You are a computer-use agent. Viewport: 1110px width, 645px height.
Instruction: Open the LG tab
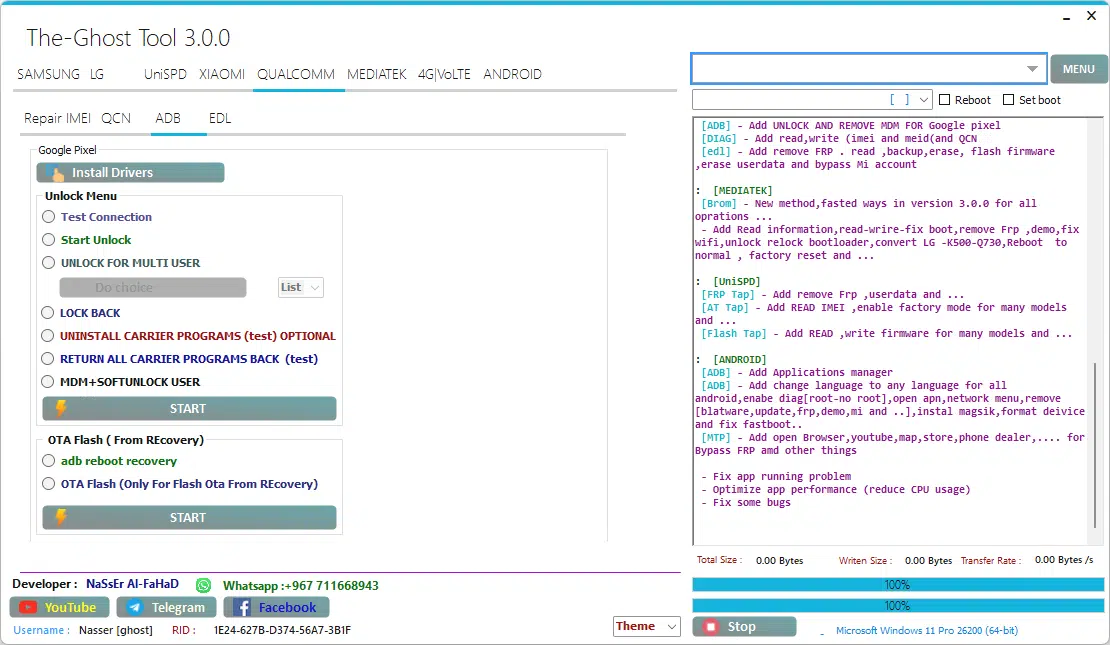coord(97,74)
